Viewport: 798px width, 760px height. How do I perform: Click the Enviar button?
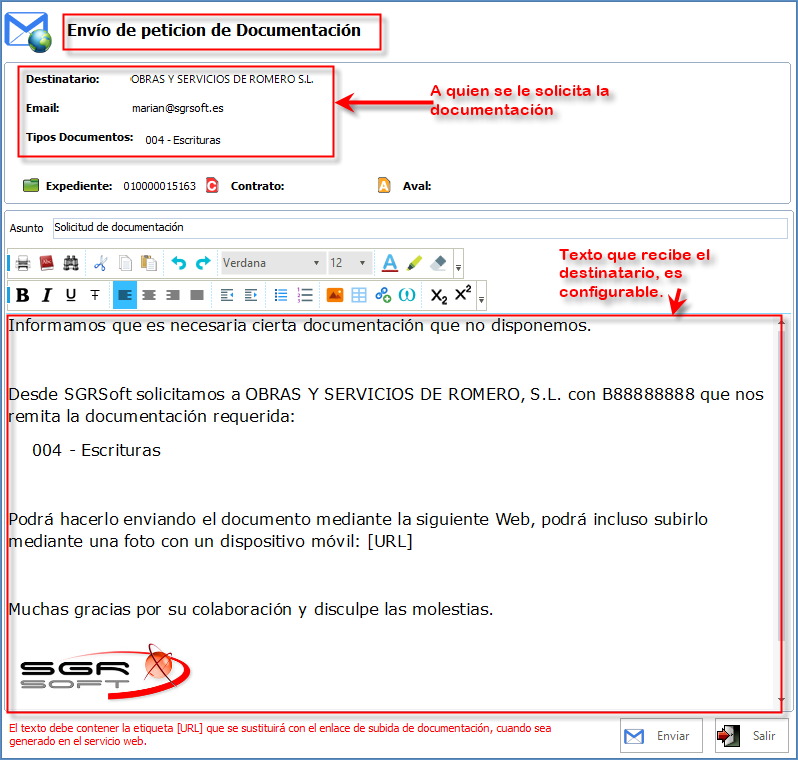coord(661,736)
